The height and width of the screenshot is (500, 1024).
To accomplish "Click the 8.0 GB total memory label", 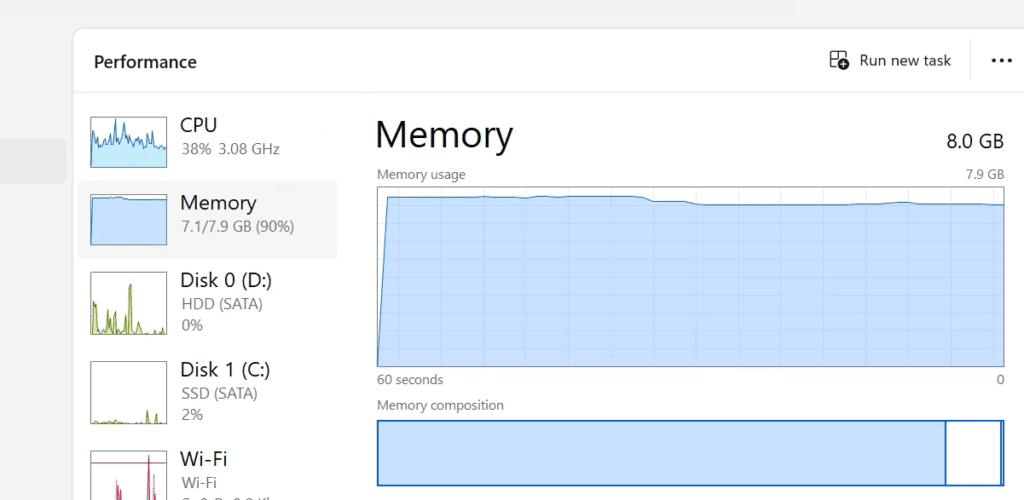I will [x=974, y=141].
